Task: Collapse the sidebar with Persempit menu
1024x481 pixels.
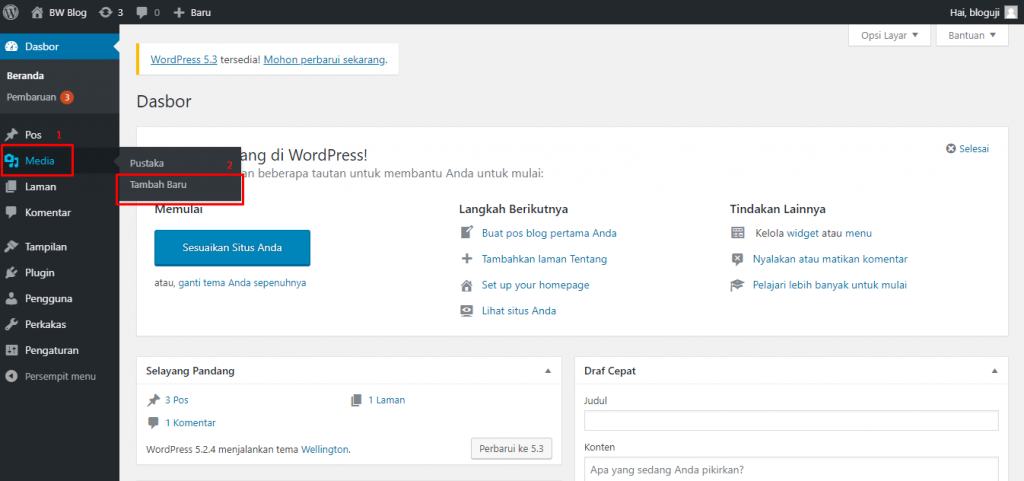Action: pos(50,376)
